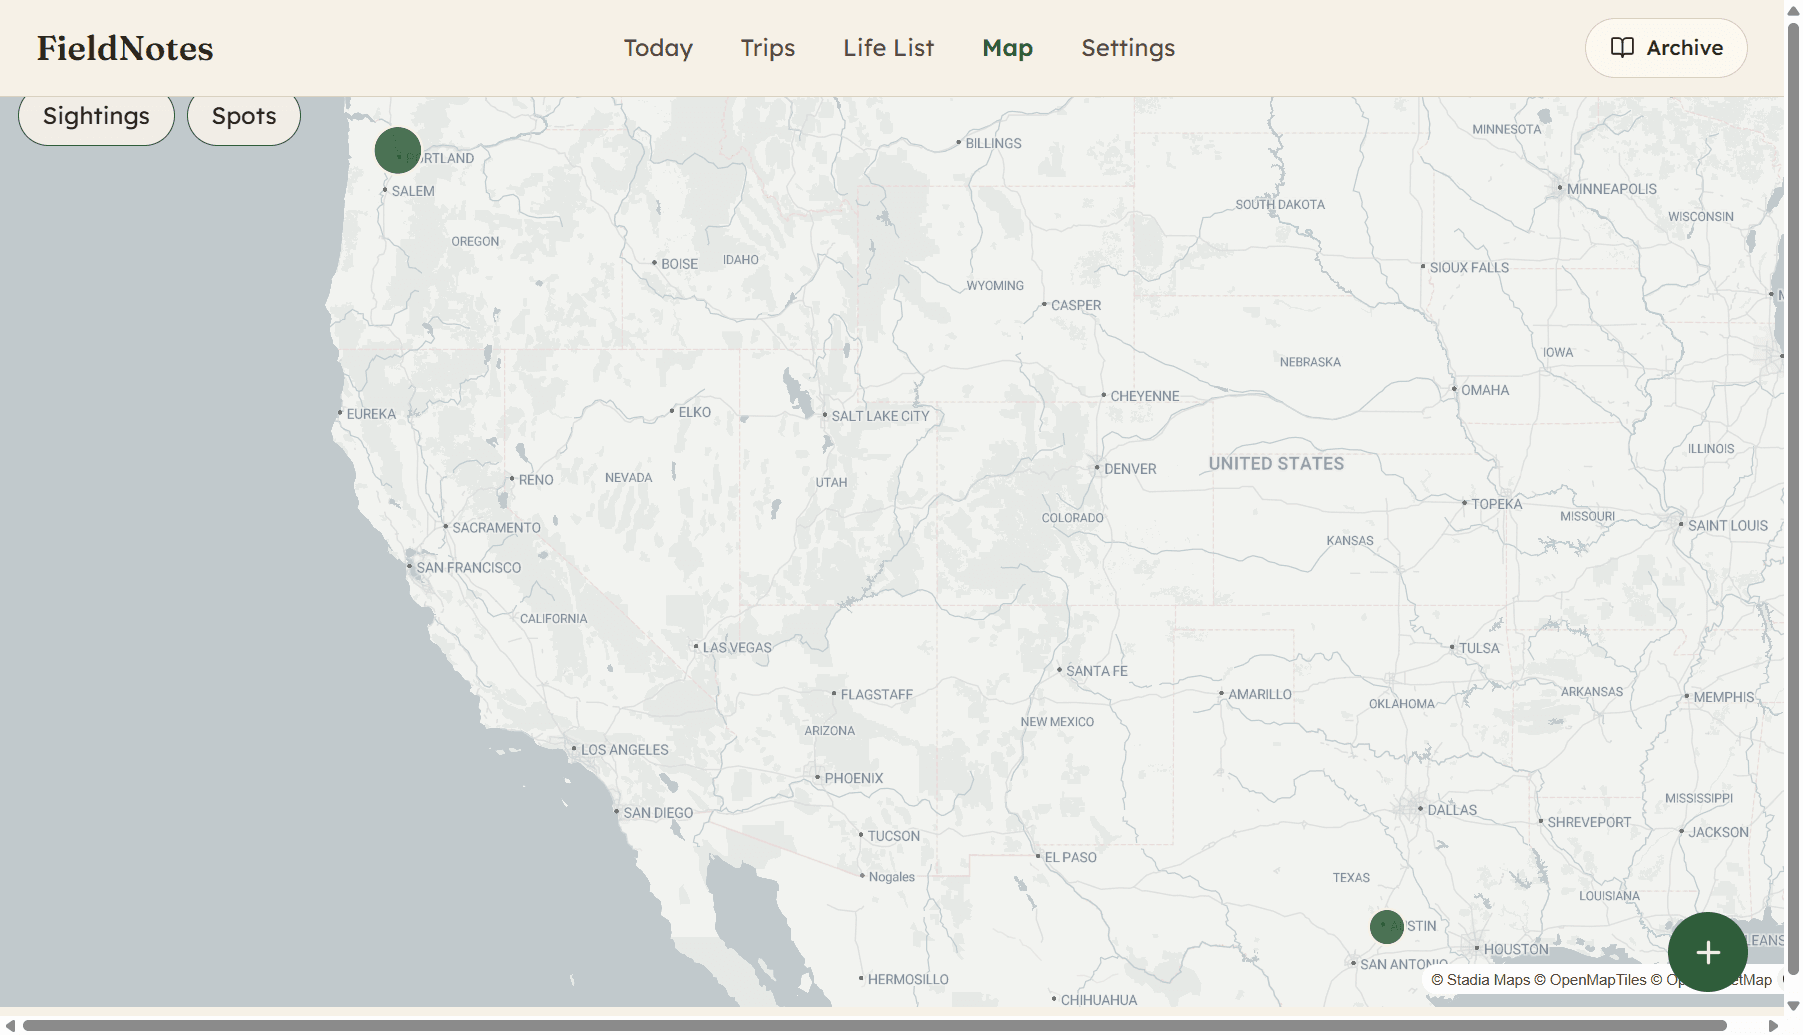This screenshot has width=1803, height=1035.
Task: Click the PHOENIX map label
Action: [x=854, y=779]
